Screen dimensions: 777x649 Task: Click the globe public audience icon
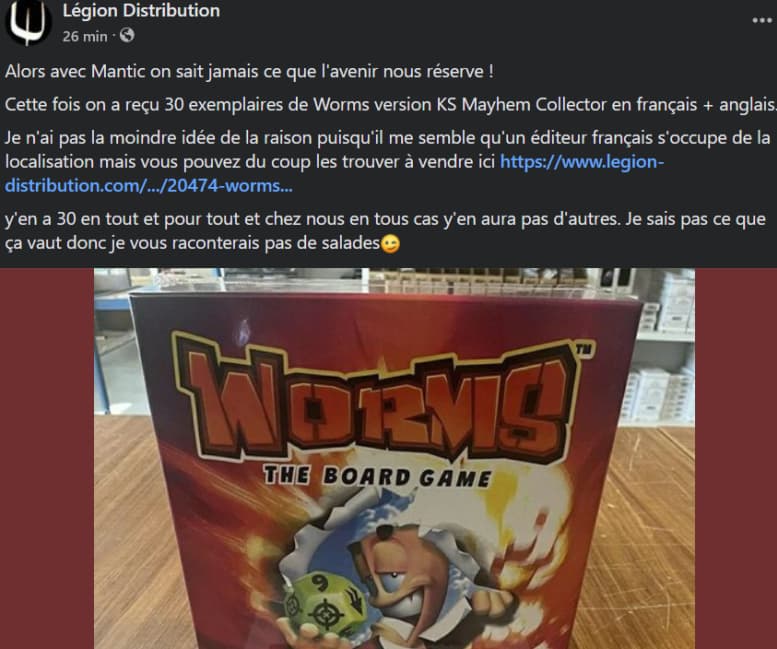coord(127,35)
